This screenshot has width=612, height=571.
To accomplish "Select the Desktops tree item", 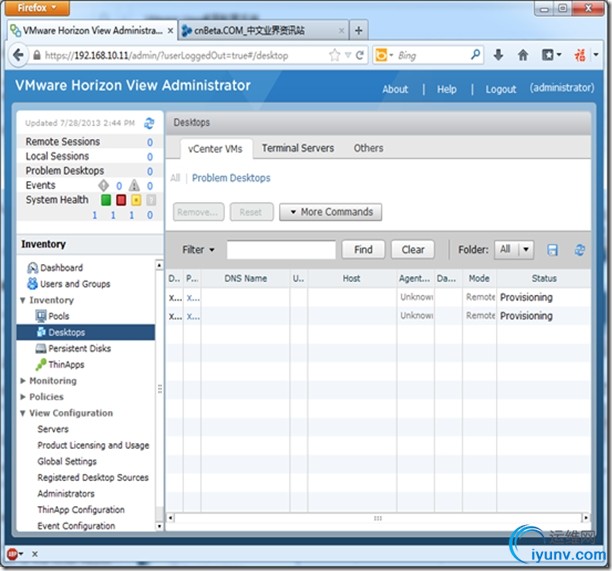I will [x=85, y=332].
